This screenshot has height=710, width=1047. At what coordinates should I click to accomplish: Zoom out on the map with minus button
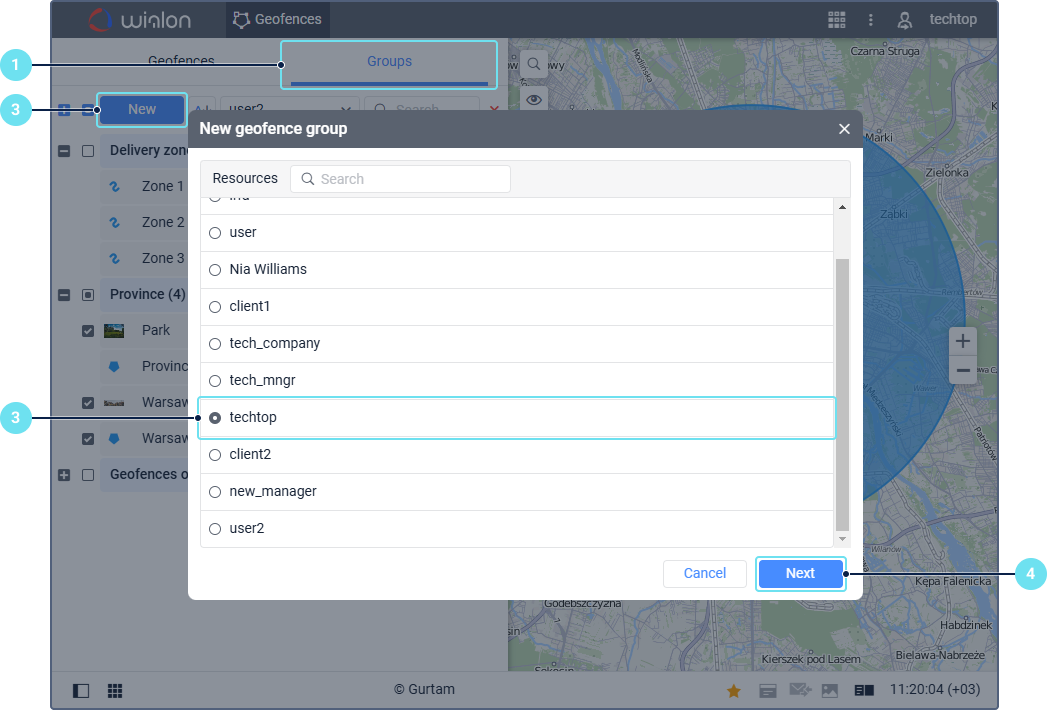click(x=962, y=370)
